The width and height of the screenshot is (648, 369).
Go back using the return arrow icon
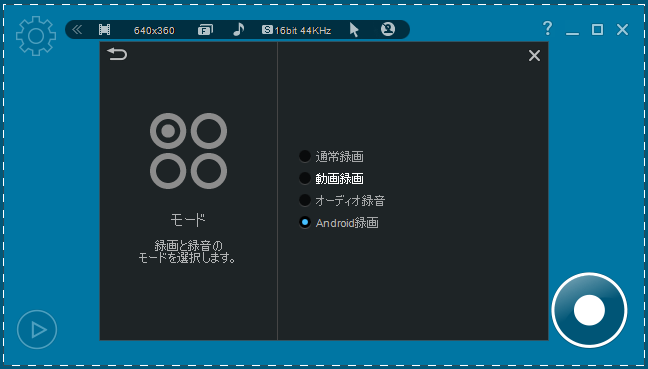point(117,54)
